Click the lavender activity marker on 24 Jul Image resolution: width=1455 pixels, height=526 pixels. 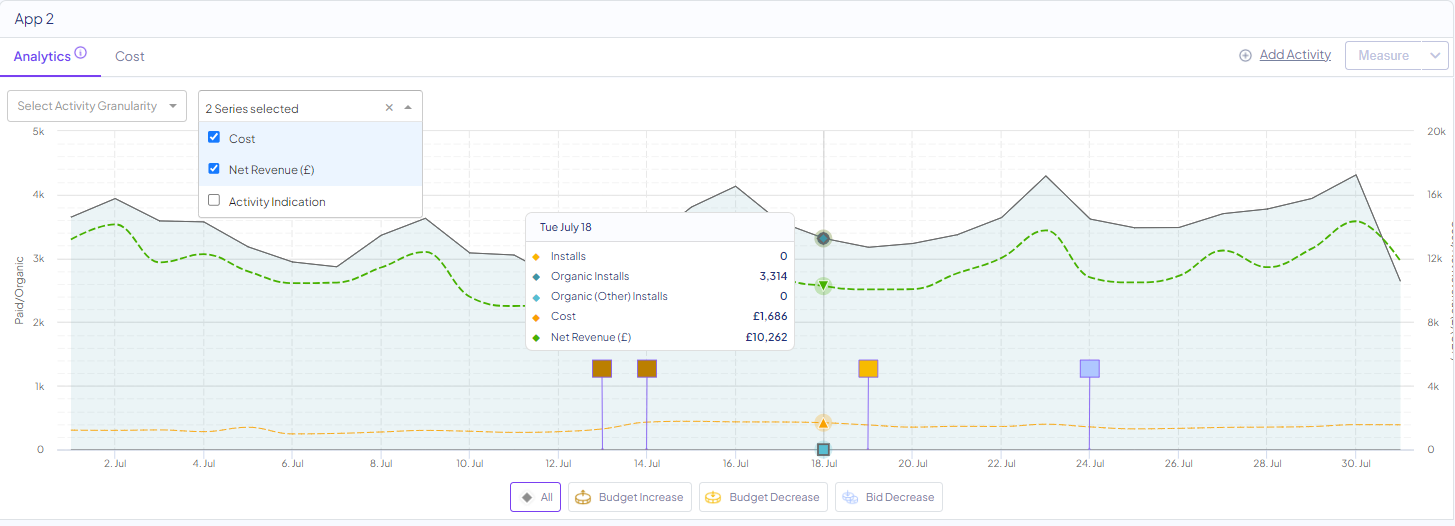pyautogui.click(x=1090, y=369)
